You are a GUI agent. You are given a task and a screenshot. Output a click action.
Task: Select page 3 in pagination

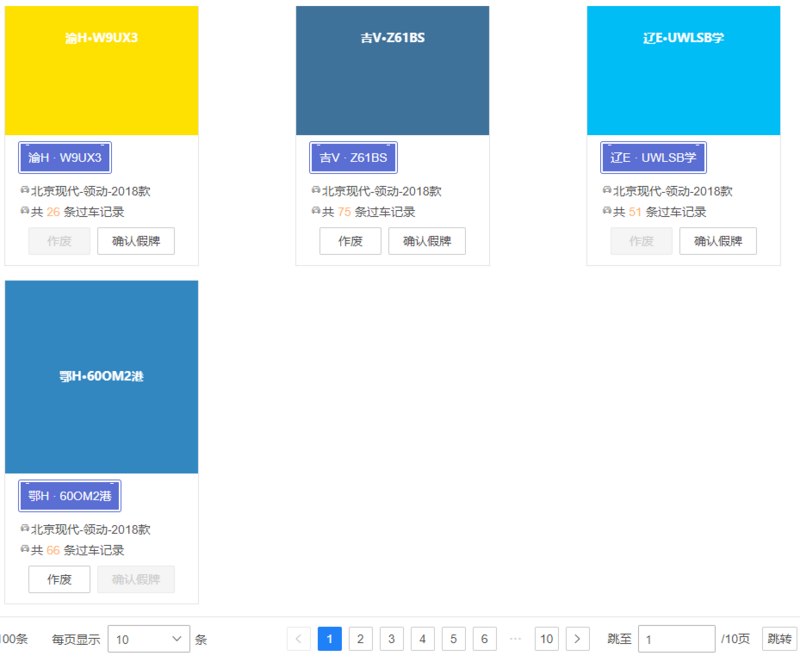click(392, 639)
